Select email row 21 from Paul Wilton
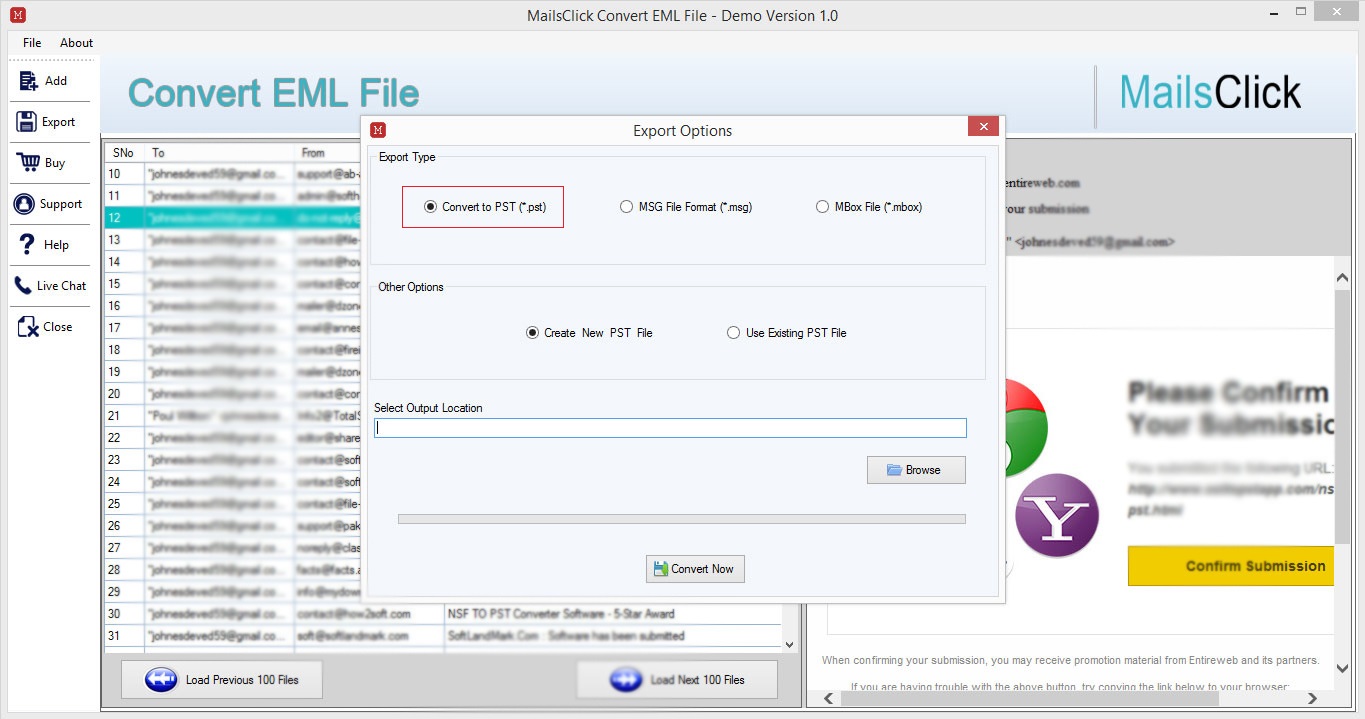 pos(233,416)
